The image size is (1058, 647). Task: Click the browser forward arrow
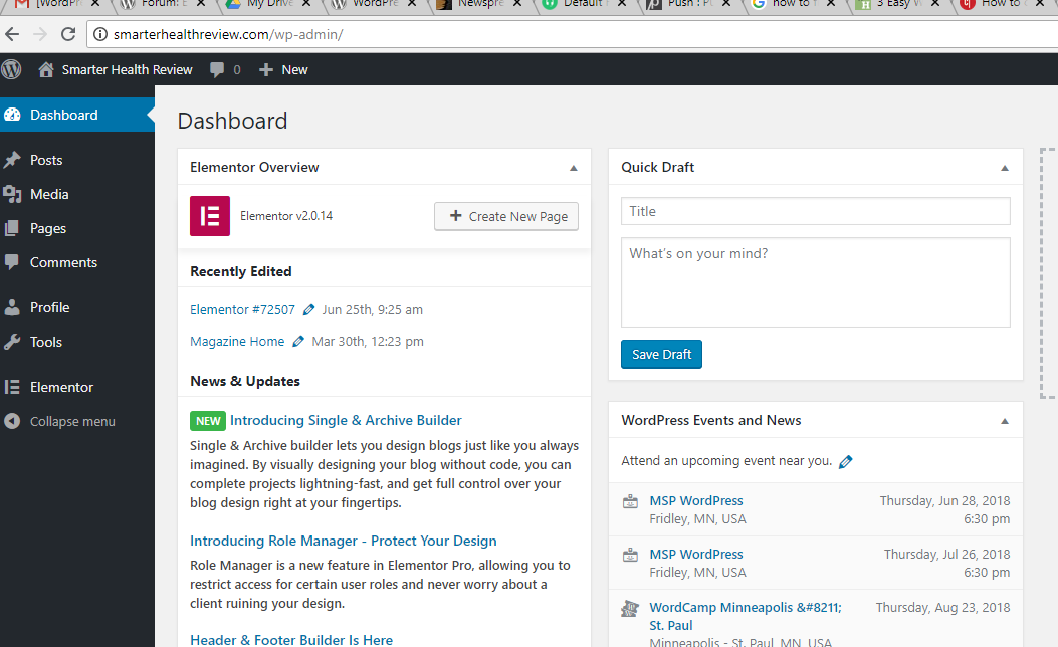coord(40,34)
